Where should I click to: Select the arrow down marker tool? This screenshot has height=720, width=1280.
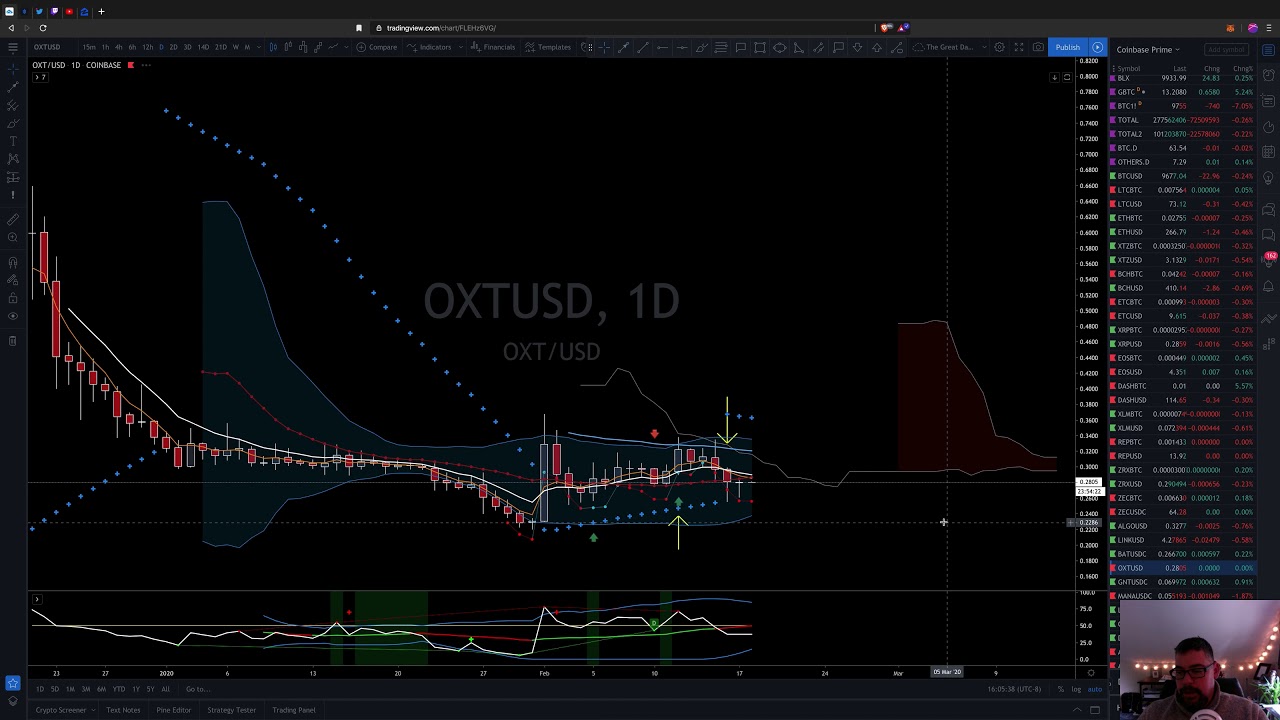point(857,47)
